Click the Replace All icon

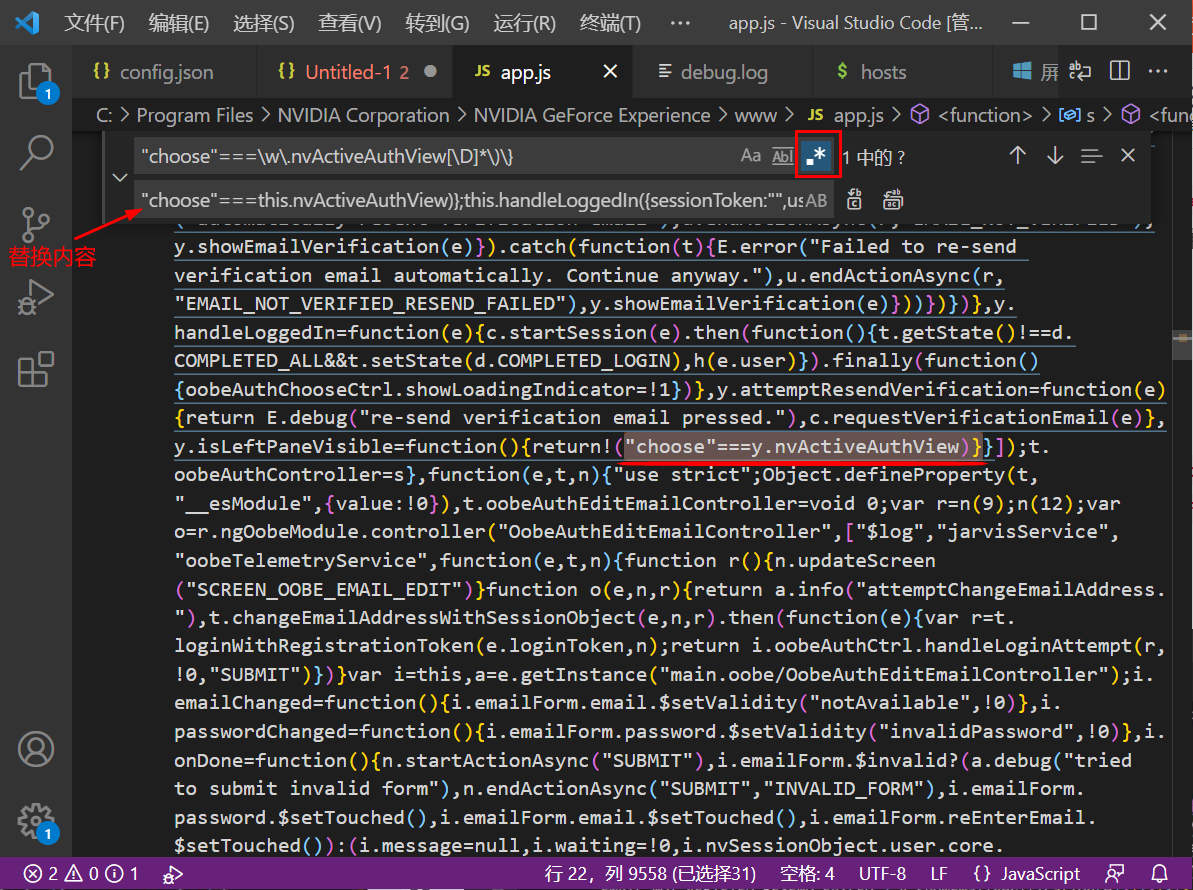pyautogui.click(x=892, y=200)
